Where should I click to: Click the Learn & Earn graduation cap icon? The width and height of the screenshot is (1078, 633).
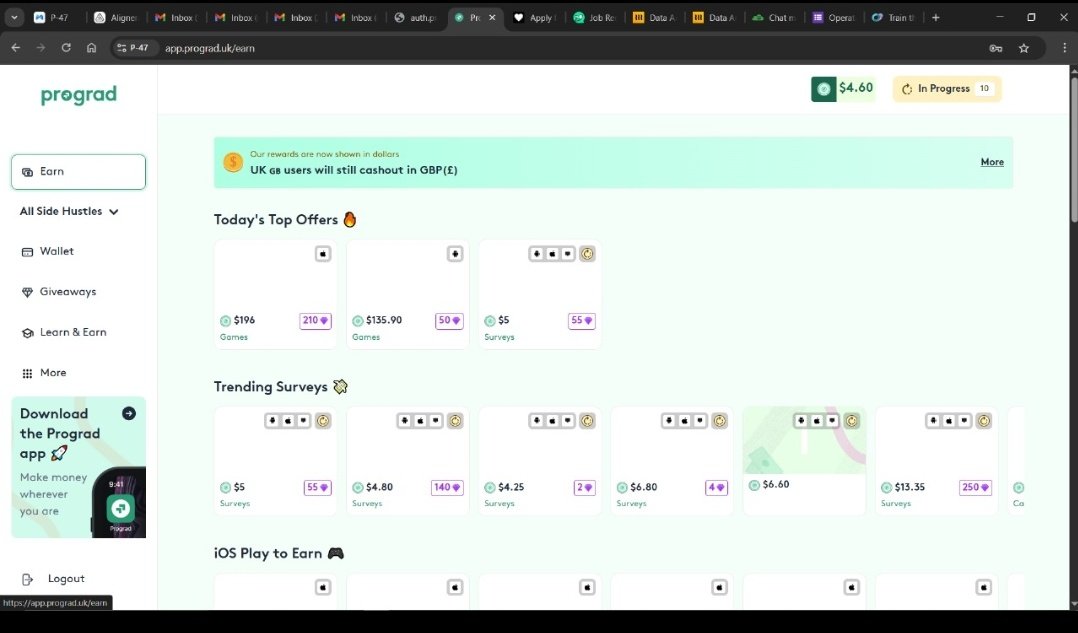[28, 333]
